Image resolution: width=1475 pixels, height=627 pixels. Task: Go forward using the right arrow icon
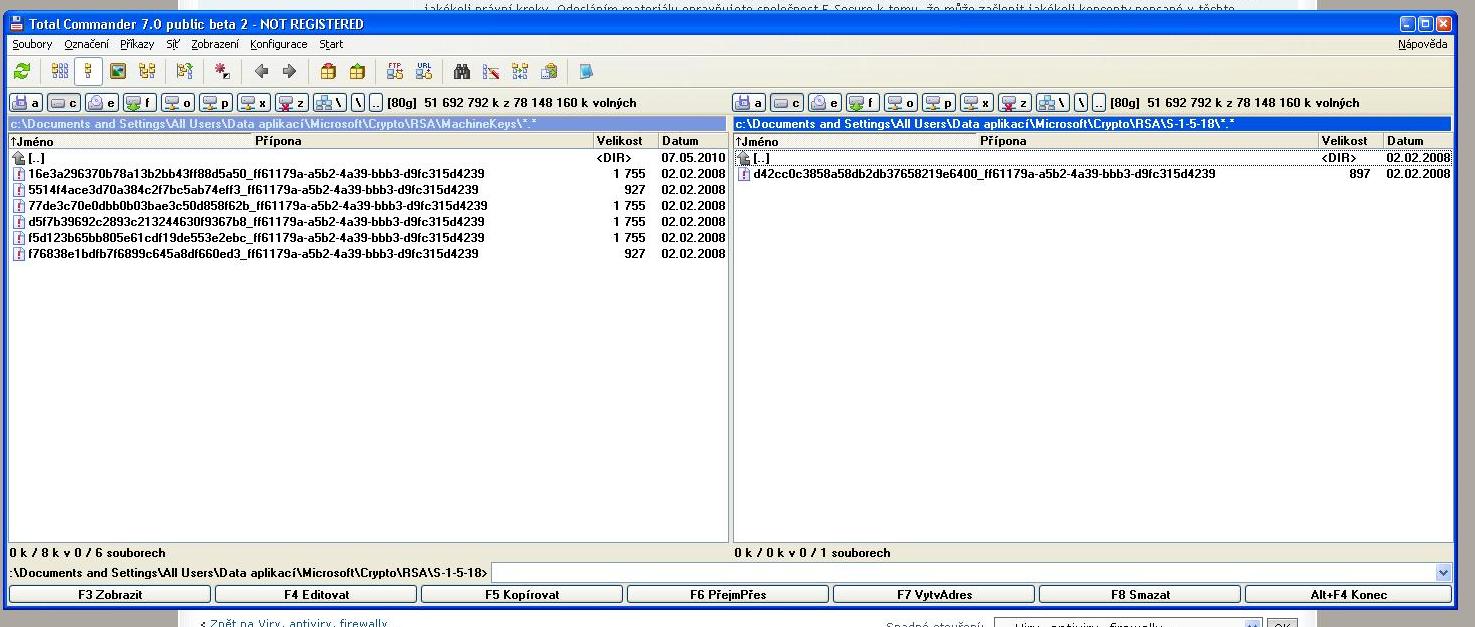[x=290, y=71]
